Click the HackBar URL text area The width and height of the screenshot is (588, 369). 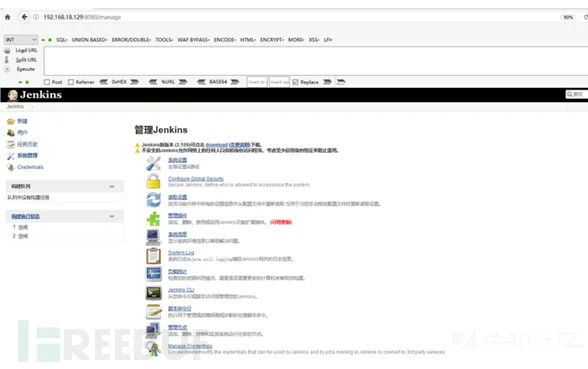[316, 61]
